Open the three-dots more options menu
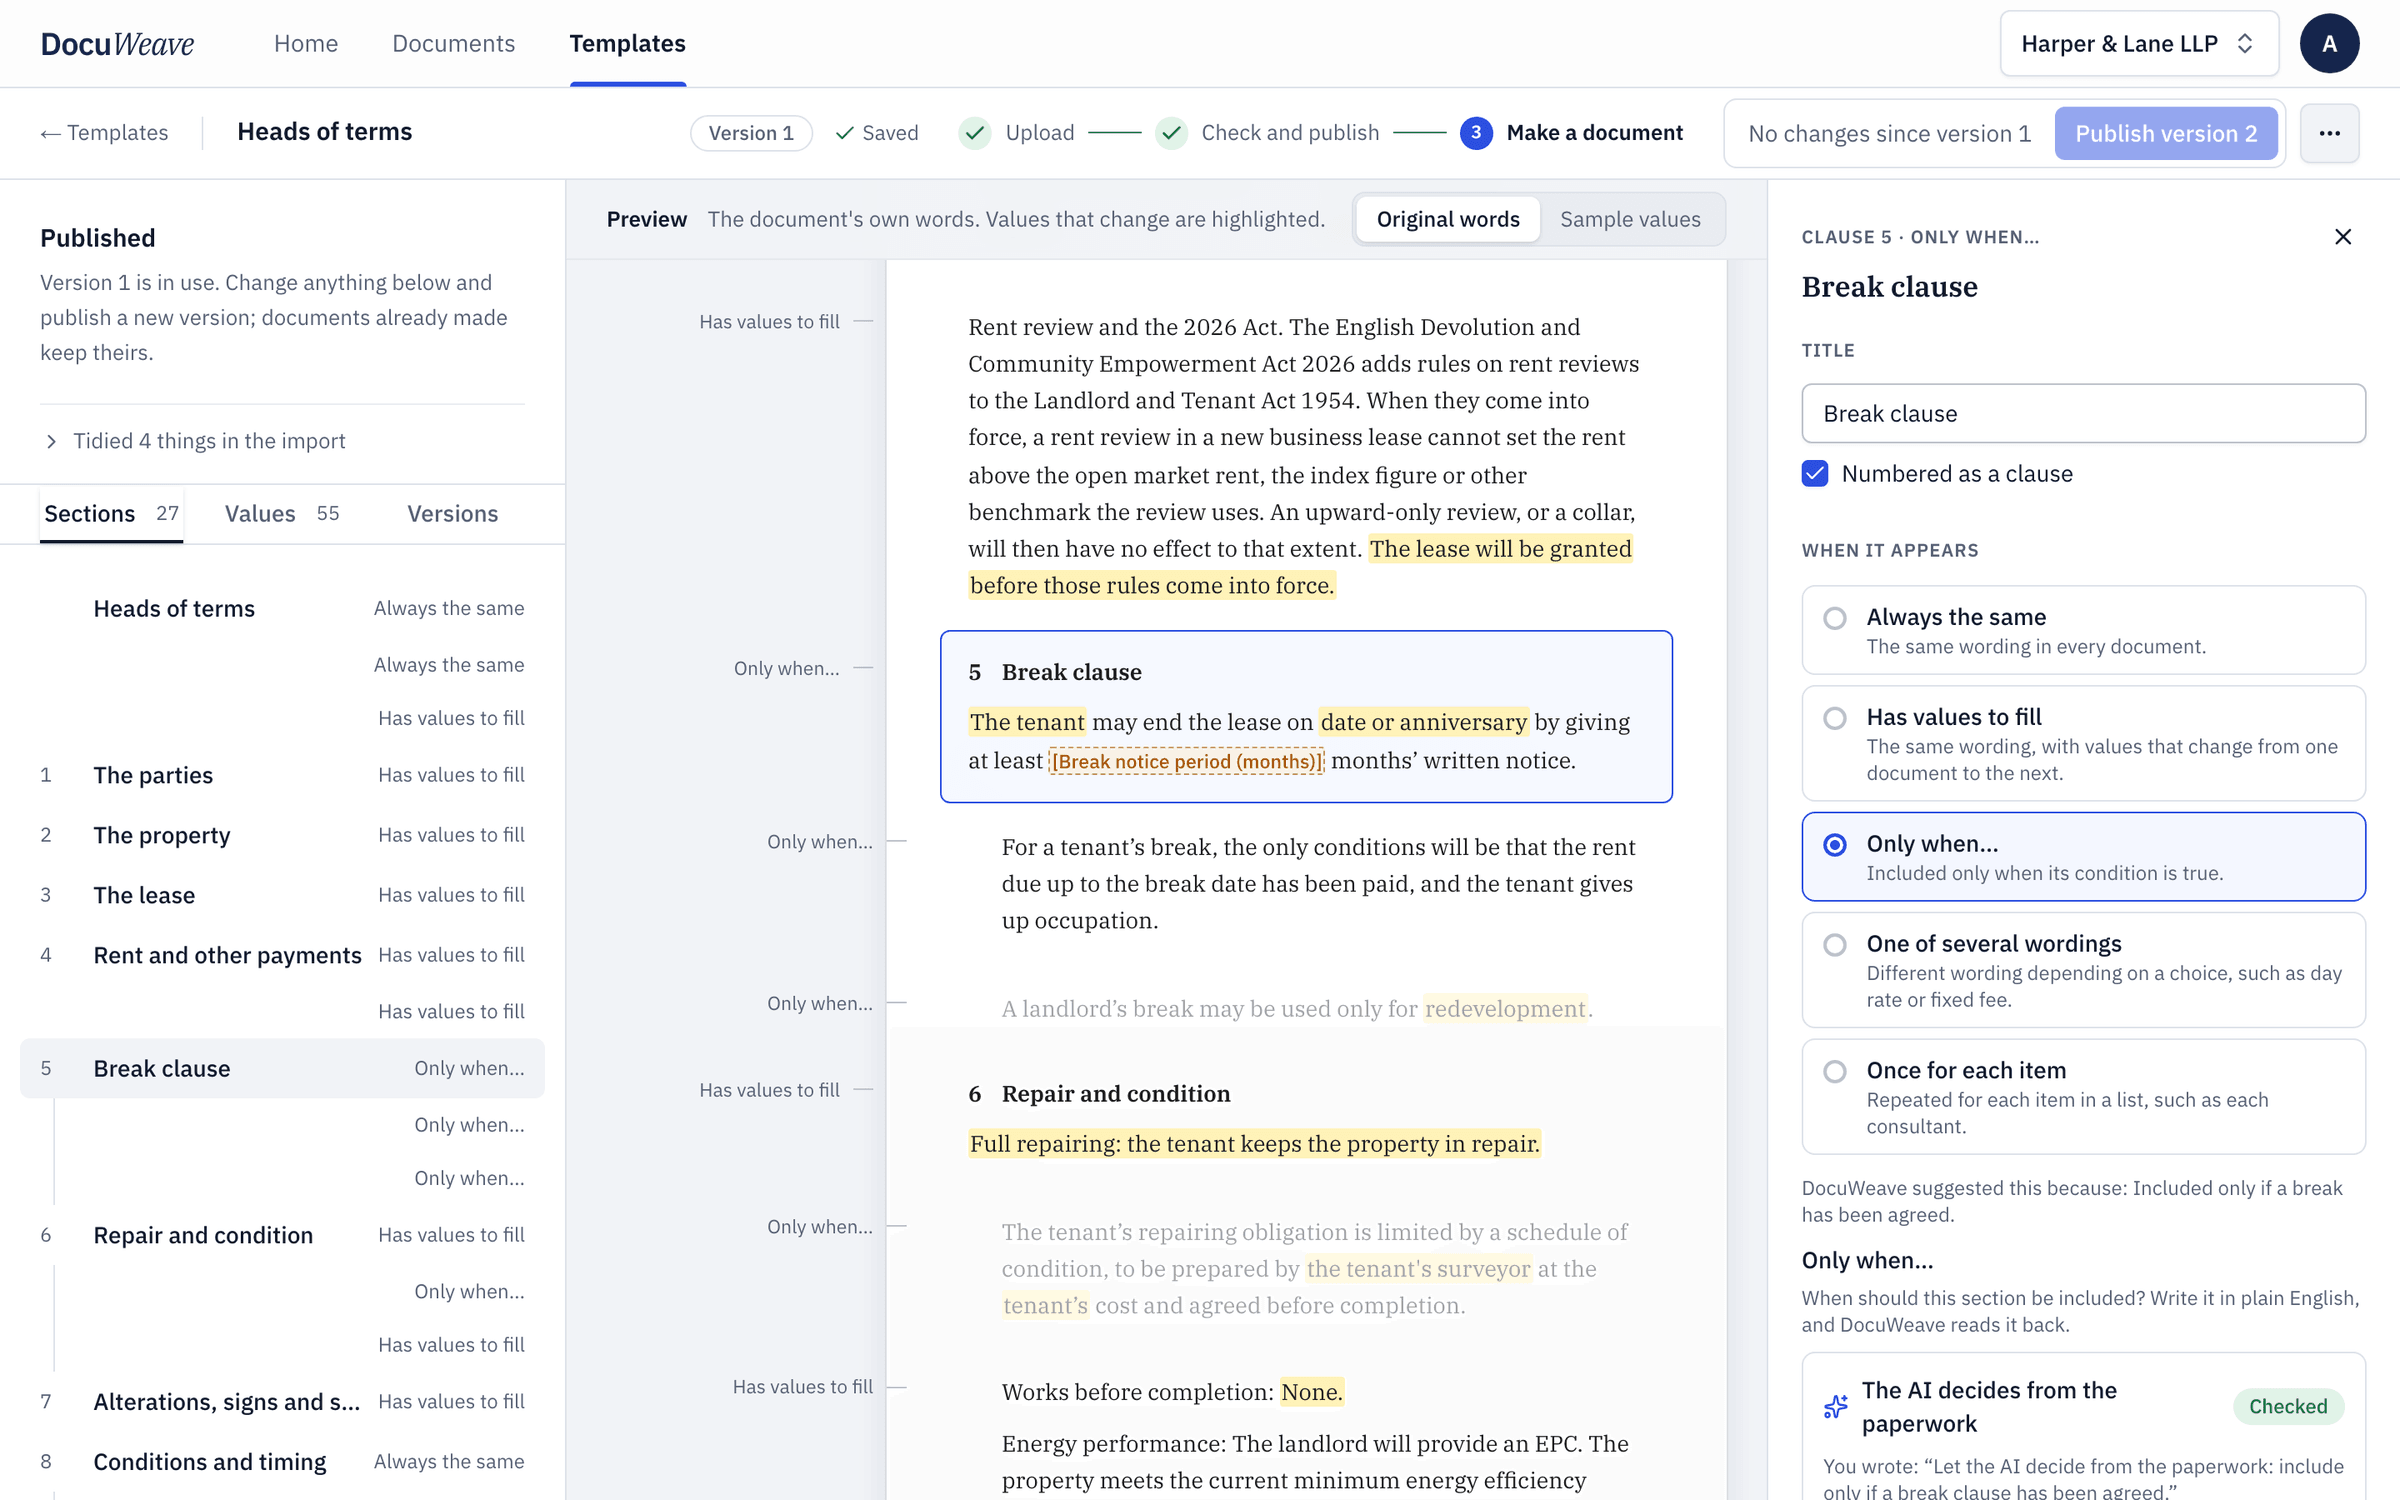Screen dimensions: 2400x1500 [2329, 133]
